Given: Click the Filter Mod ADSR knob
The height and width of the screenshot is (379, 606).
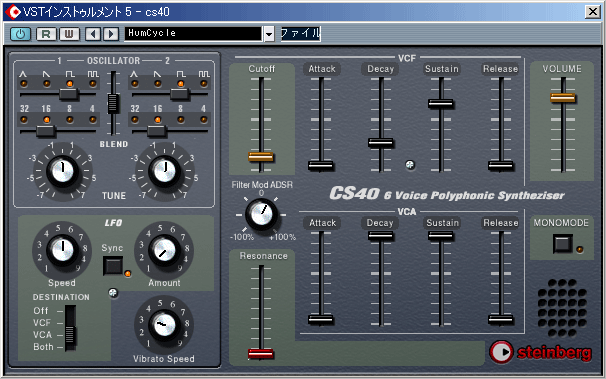Looking at the screenshot, I should [x=262, y=214].
